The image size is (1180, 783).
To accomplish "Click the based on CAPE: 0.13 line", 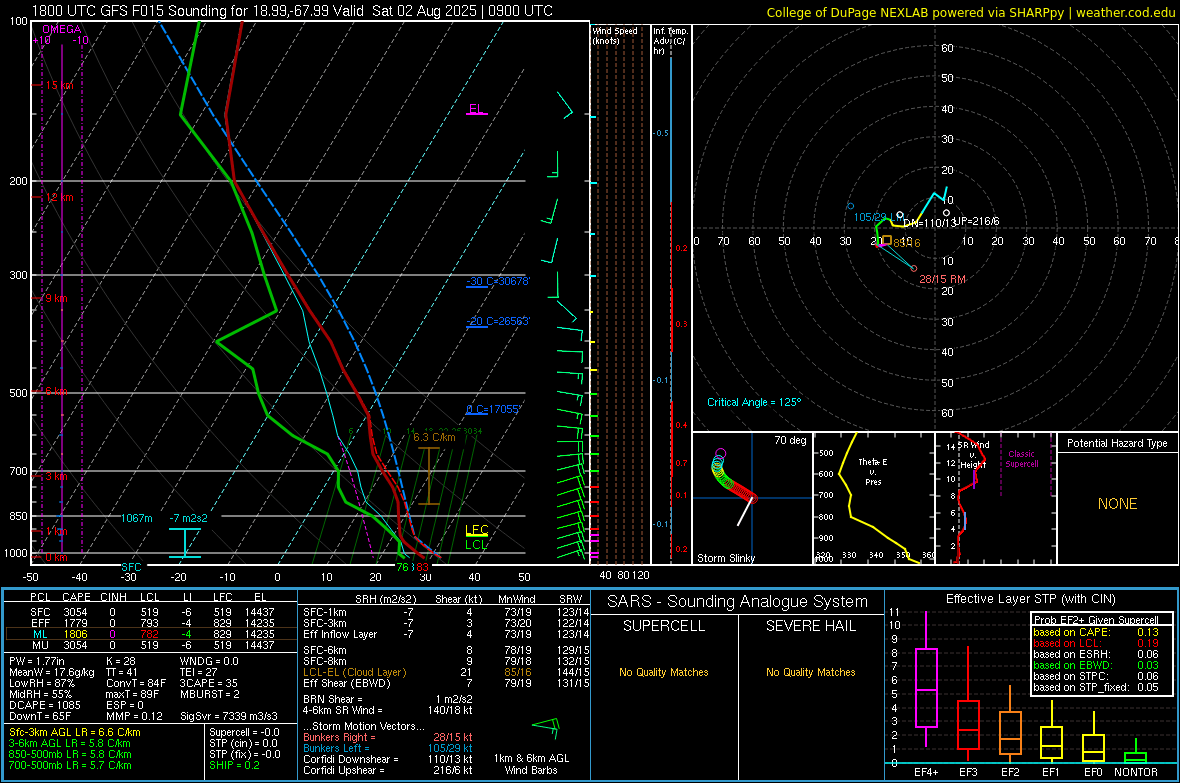I will tap(1096, 632).
